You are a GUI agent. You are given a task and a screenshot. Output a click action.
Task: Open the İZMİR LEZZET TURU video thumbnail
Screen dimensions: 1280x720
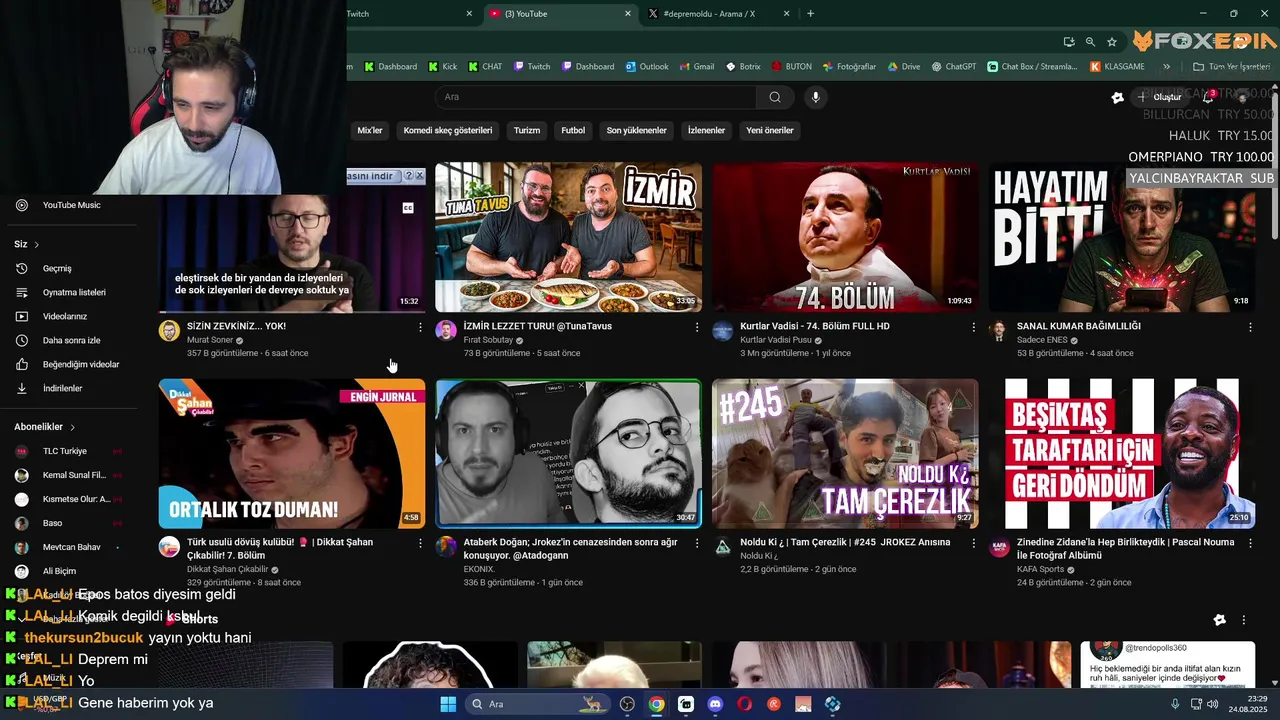pos(568,237)
